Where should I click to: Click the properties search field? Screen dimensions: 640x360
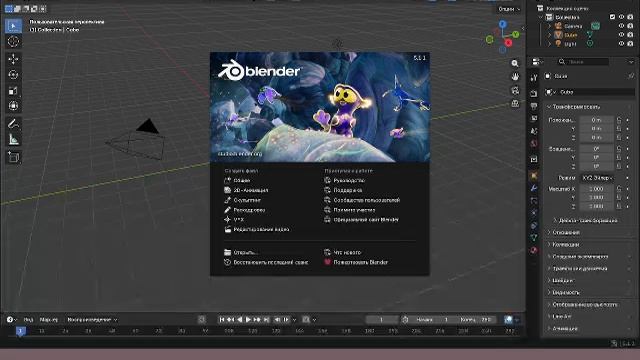click(583, 62)
